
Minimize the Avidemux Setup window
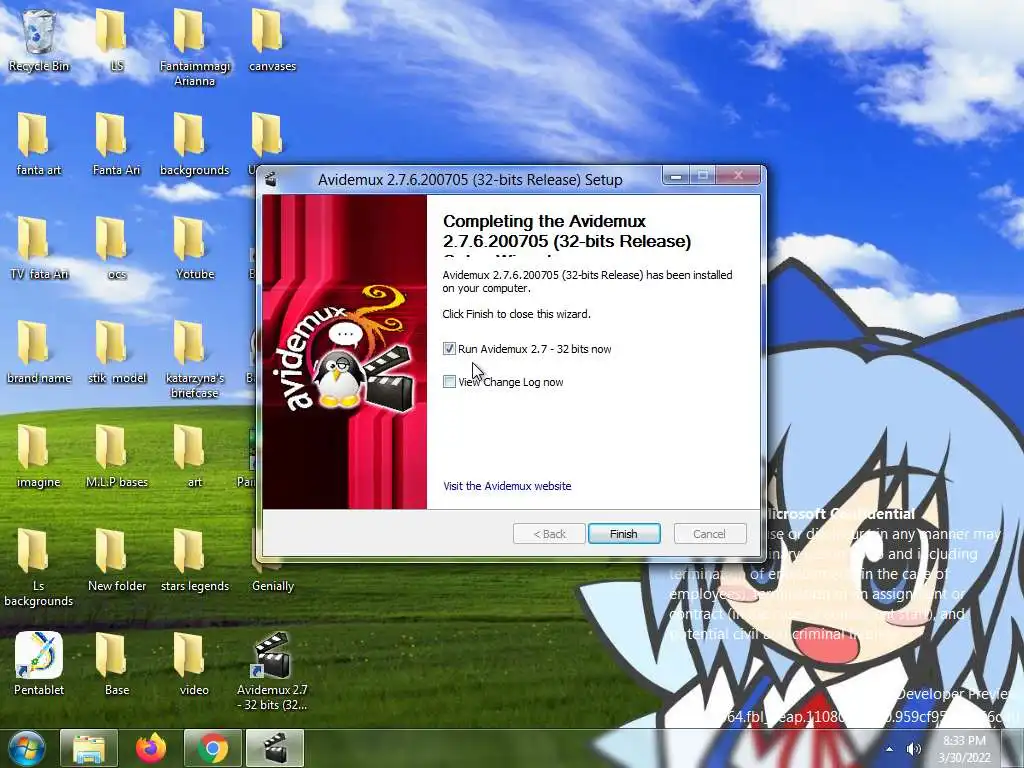677,176
